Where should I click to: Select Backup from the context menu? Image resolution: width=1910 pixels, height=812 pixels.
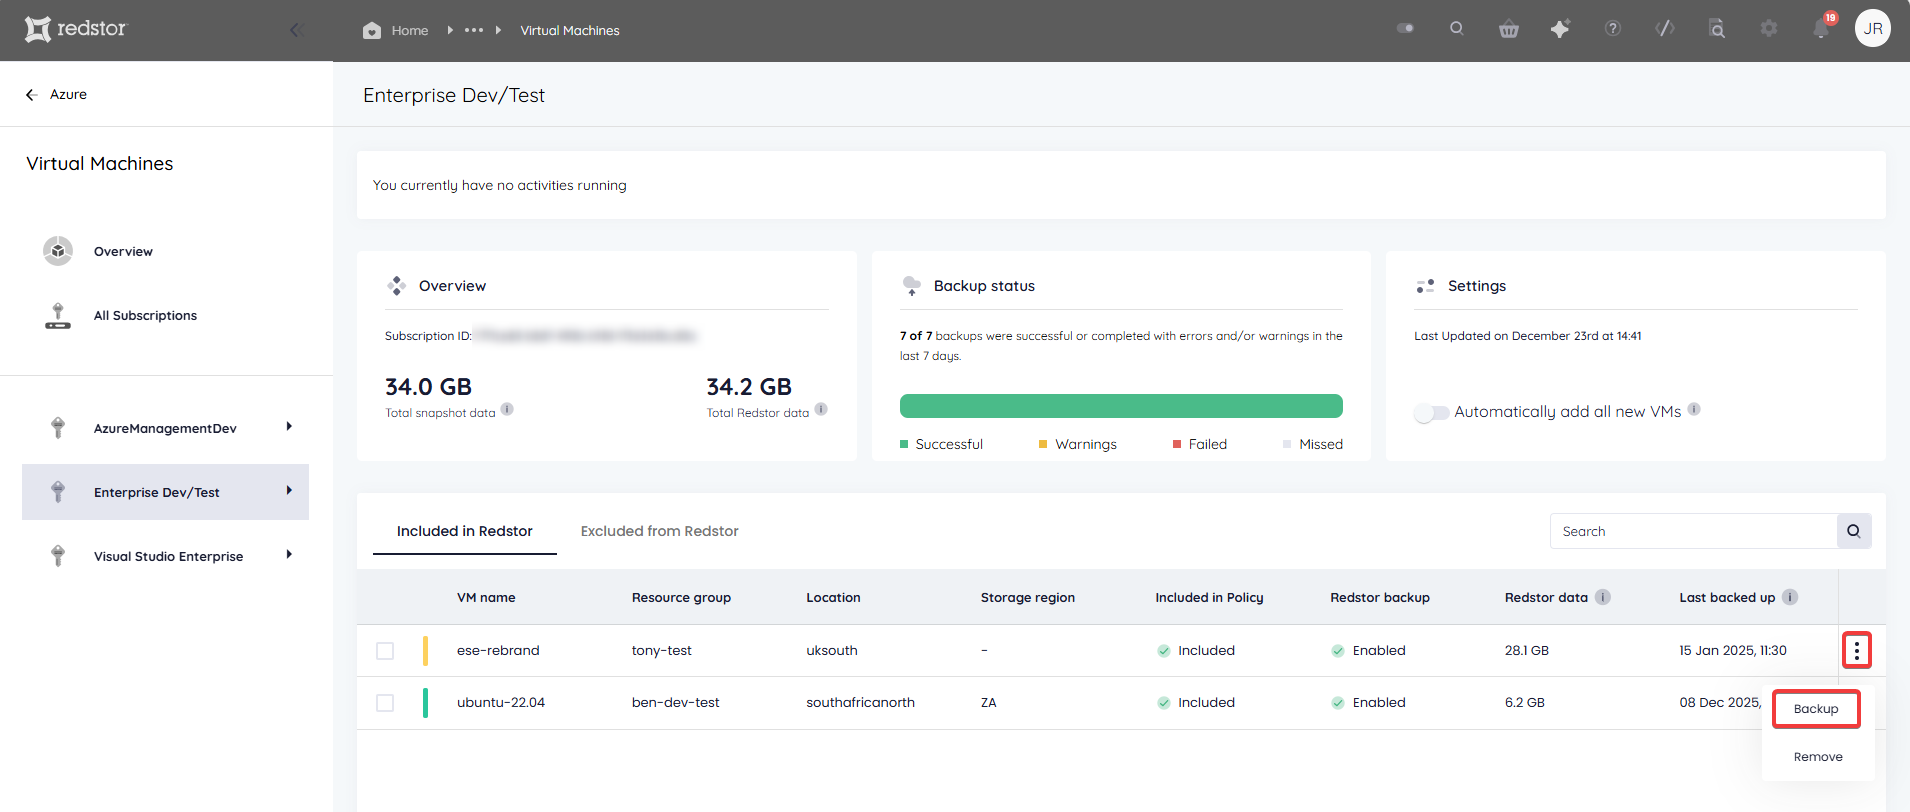[1816, 709]
